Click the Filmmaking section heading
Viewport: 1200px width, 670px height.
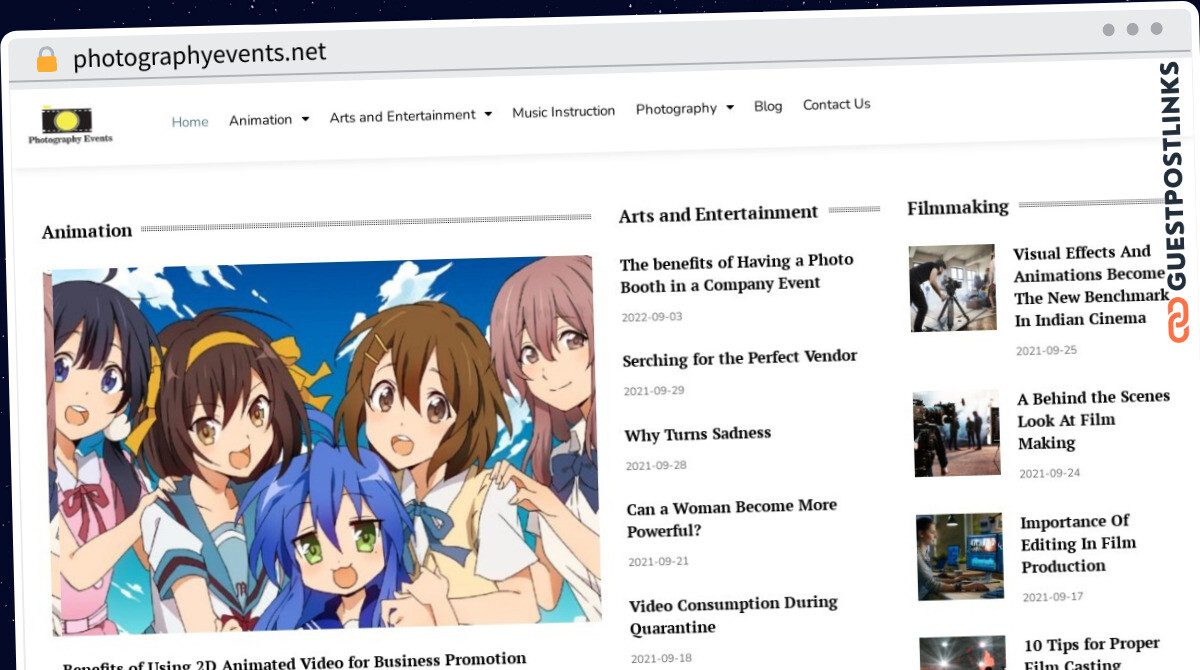(x=958, y=208)
